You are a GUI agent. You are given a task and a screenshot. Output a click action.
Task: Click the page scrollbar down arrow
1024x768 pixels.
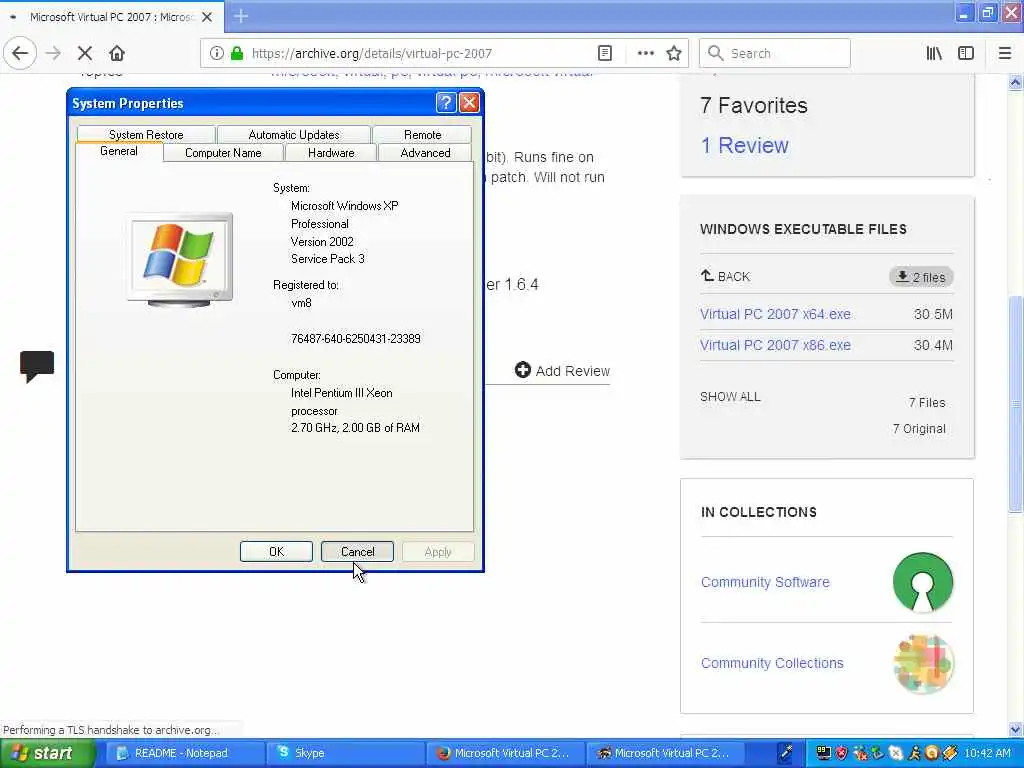click(x=1016, y=729)
